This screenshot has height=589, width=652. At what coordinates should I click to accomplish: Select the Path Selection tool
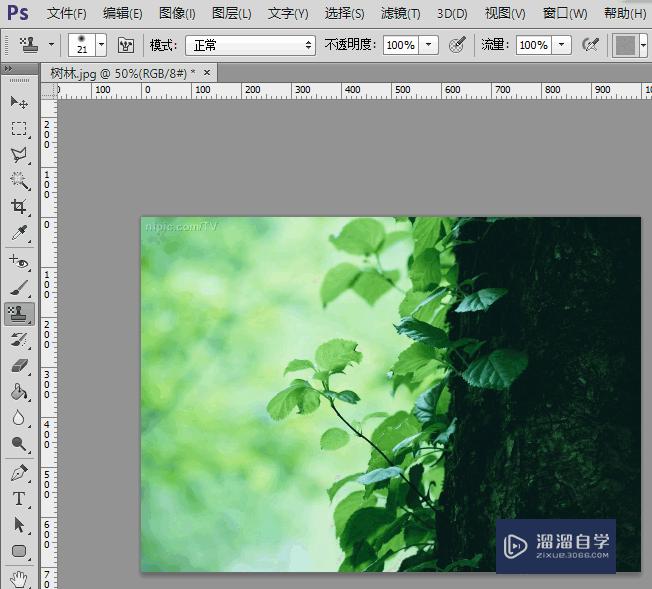click(19, 525)
